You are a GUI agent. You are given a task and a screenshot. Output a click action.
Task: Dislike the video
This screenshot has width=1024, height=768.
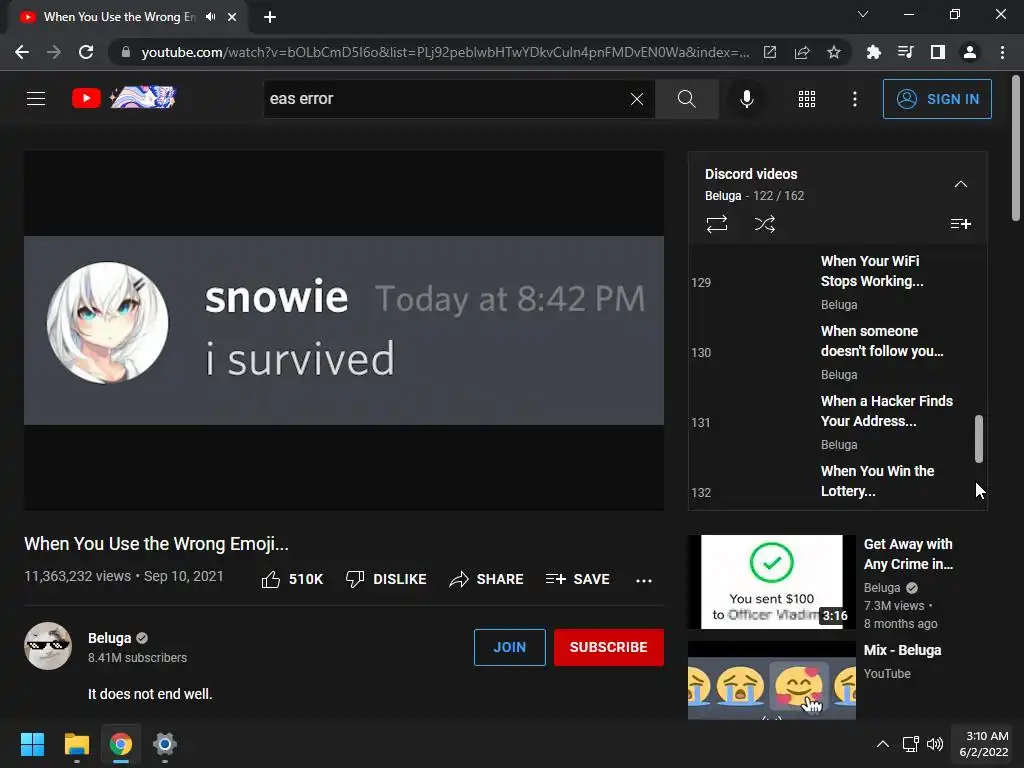pos(386,579)
